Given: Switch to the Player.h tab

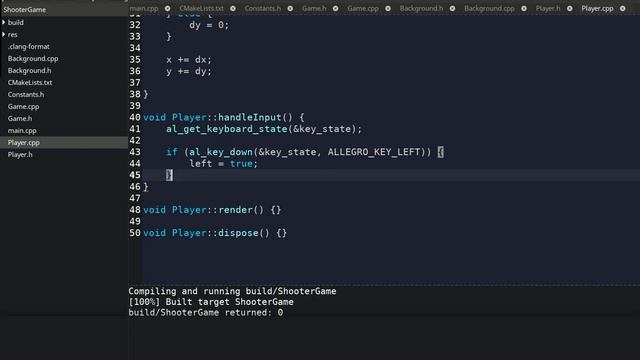Looking at the screenshot, I should pos(548,9).
